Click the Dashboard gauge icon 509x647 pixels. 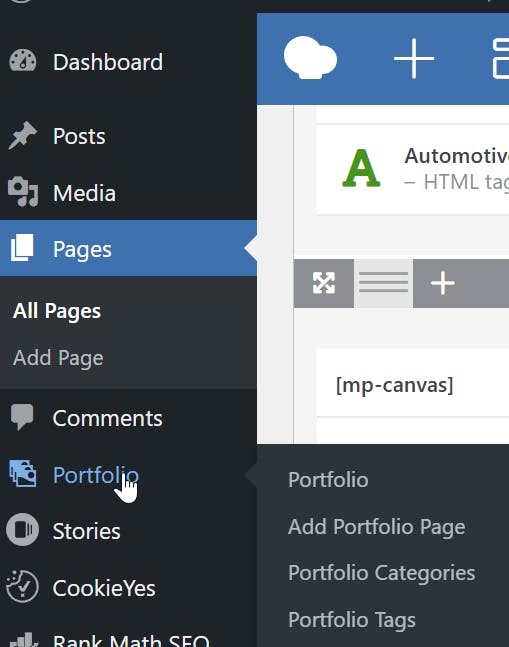click(x=23, y=61)
